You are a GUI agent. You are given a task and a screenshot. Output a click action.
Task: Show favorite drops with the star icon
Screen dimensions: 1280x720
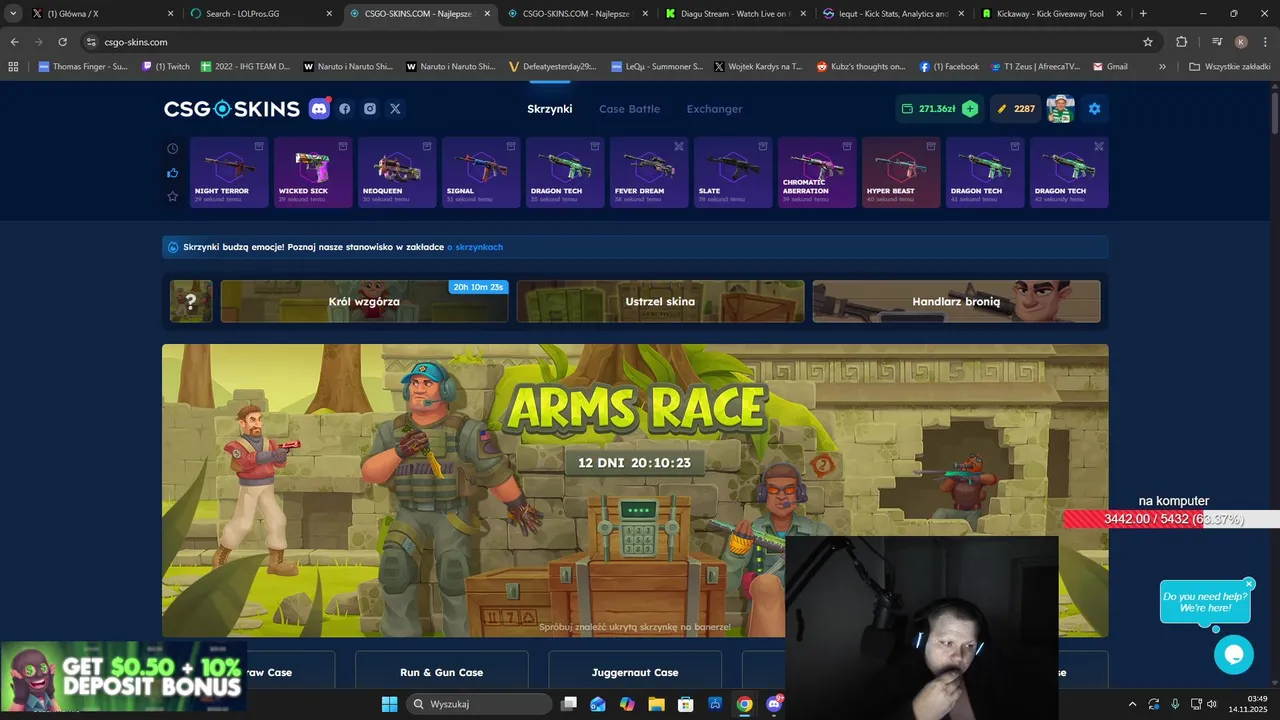(172, 197)
